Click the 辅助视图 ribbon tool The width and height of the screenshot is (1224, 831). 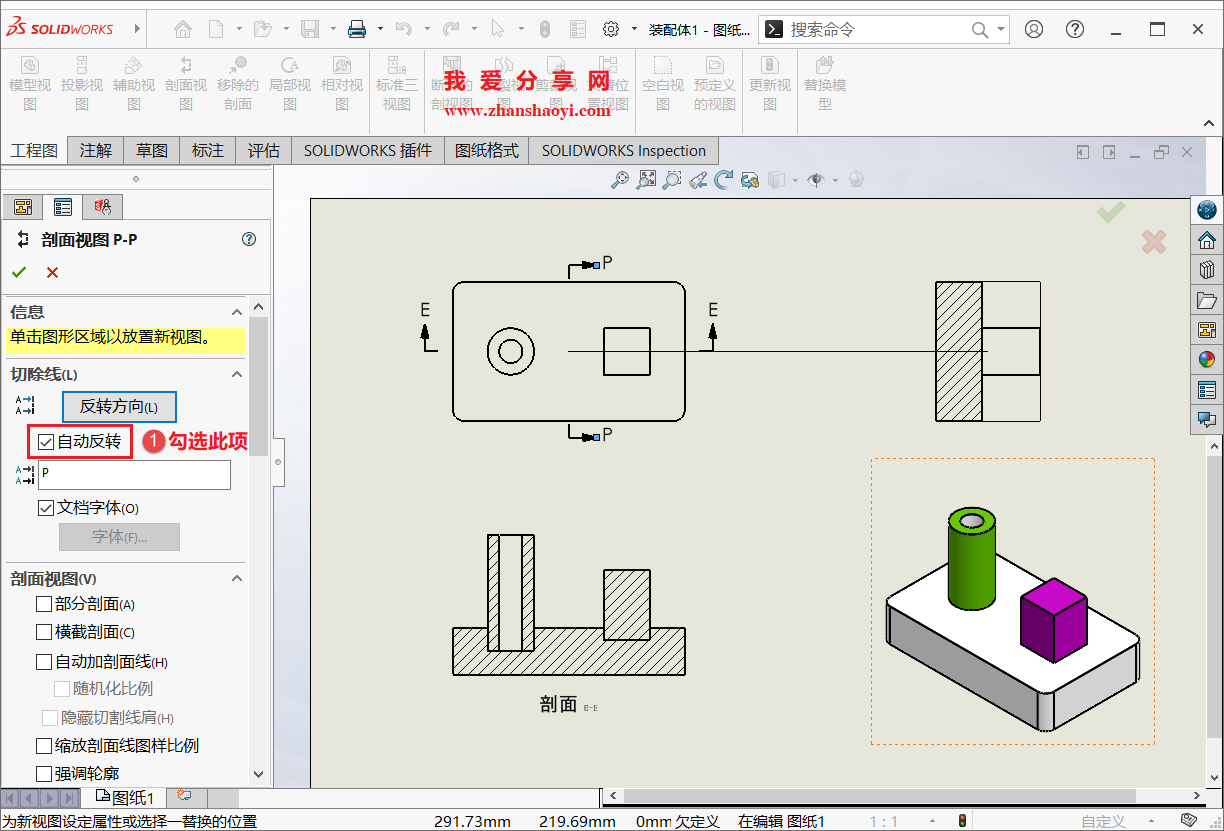(134, 83)
